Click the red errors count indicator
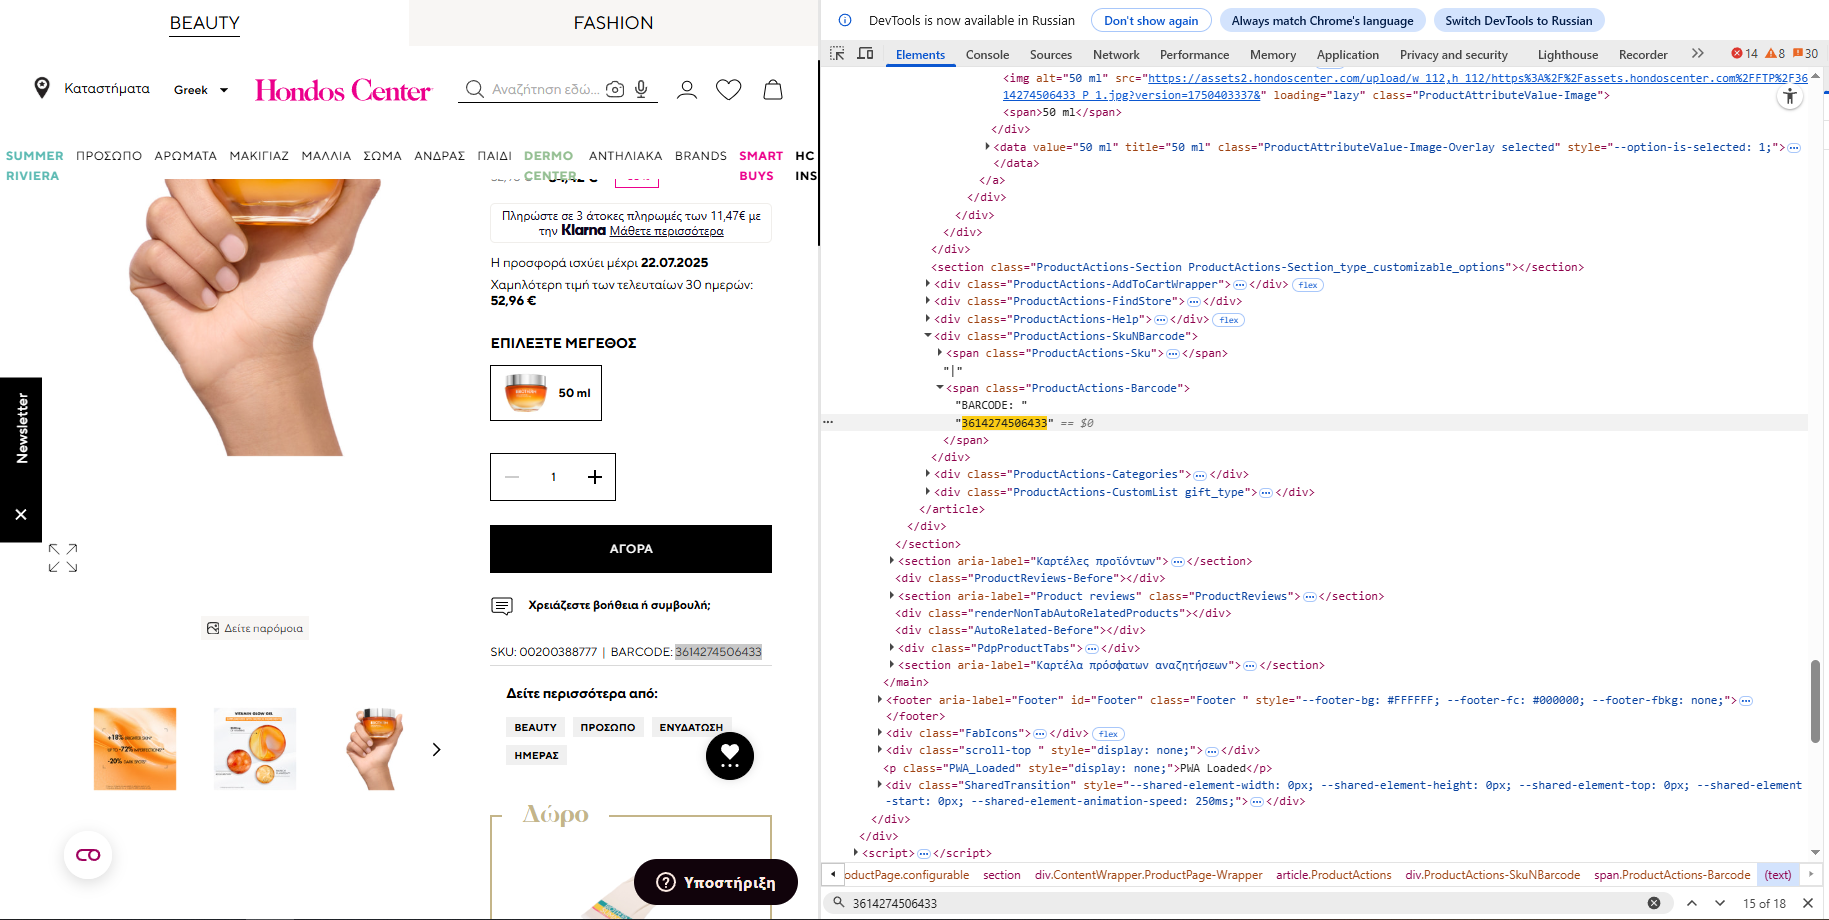 [x=1744, y=54]
